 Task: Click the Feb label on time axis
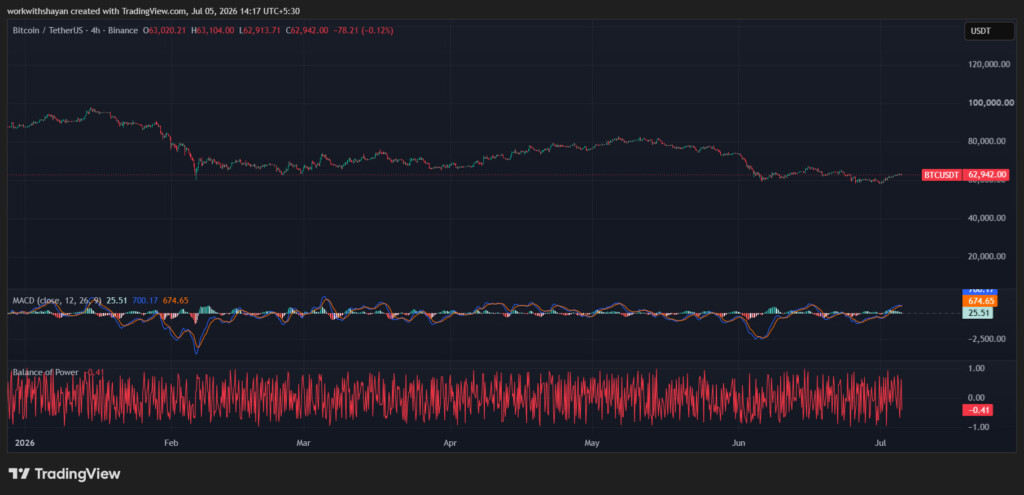(171, 443)
